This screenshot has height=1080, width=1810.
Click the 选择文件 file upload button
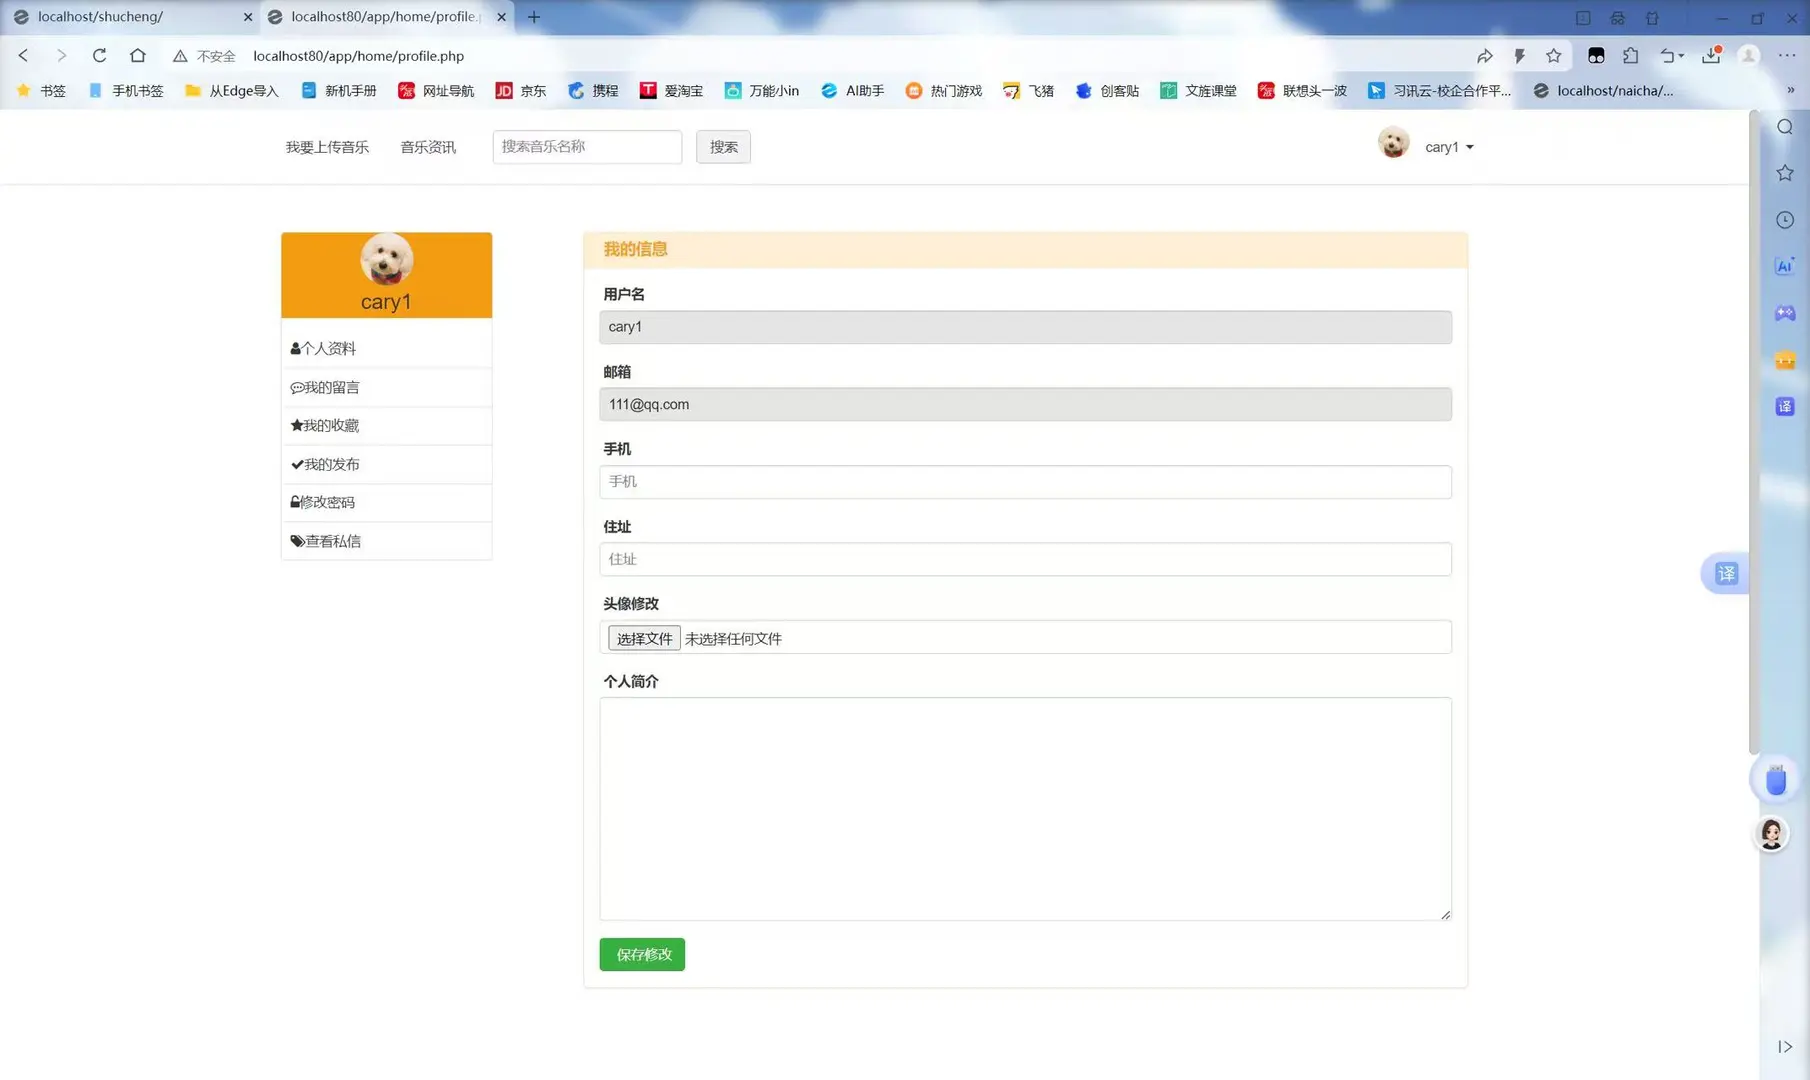[x=643, y=637]
